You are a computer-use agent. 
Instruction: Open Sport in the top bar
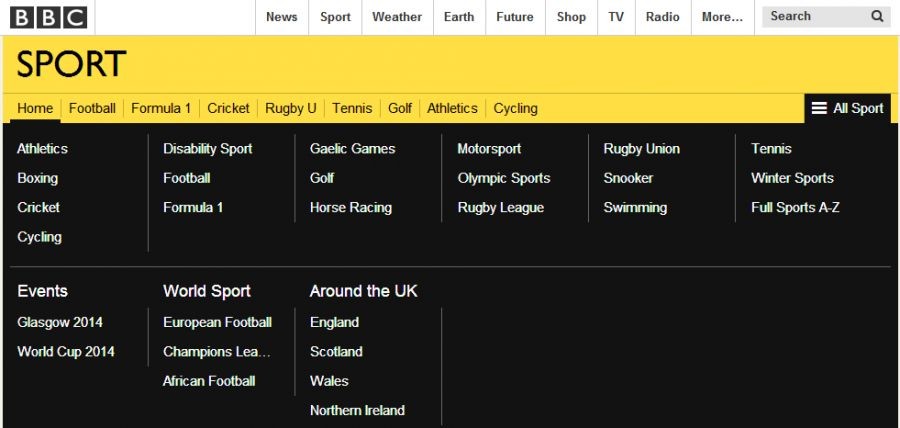[x=335, y=17]
